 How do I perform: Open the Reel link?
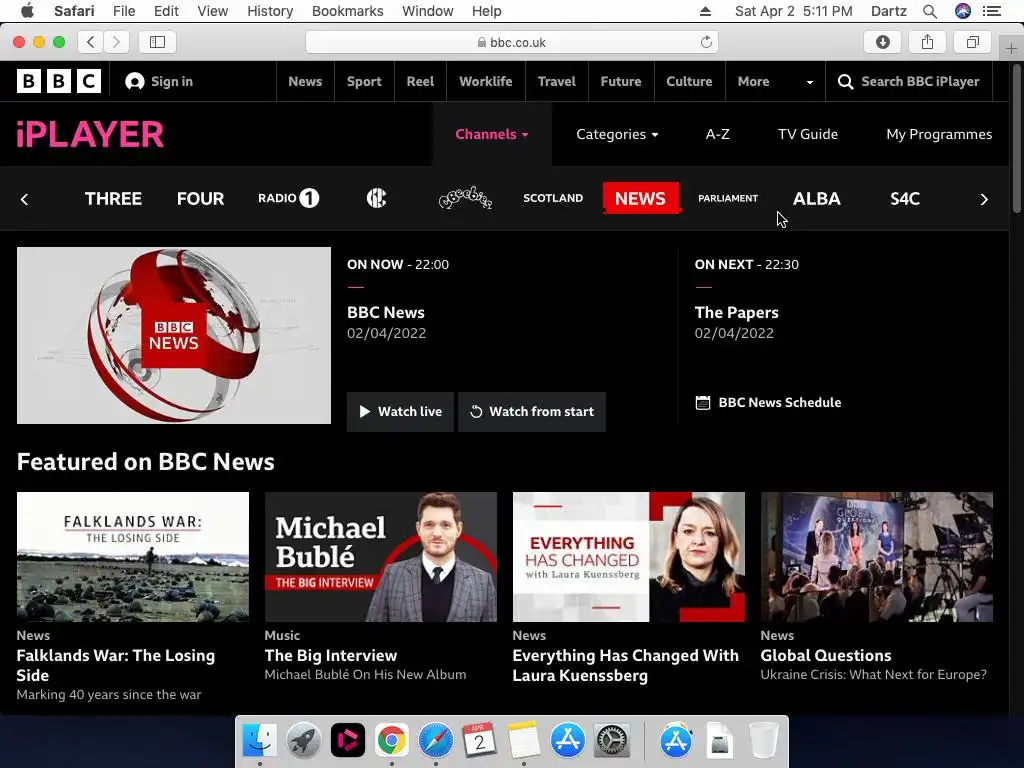click(420, 82)
